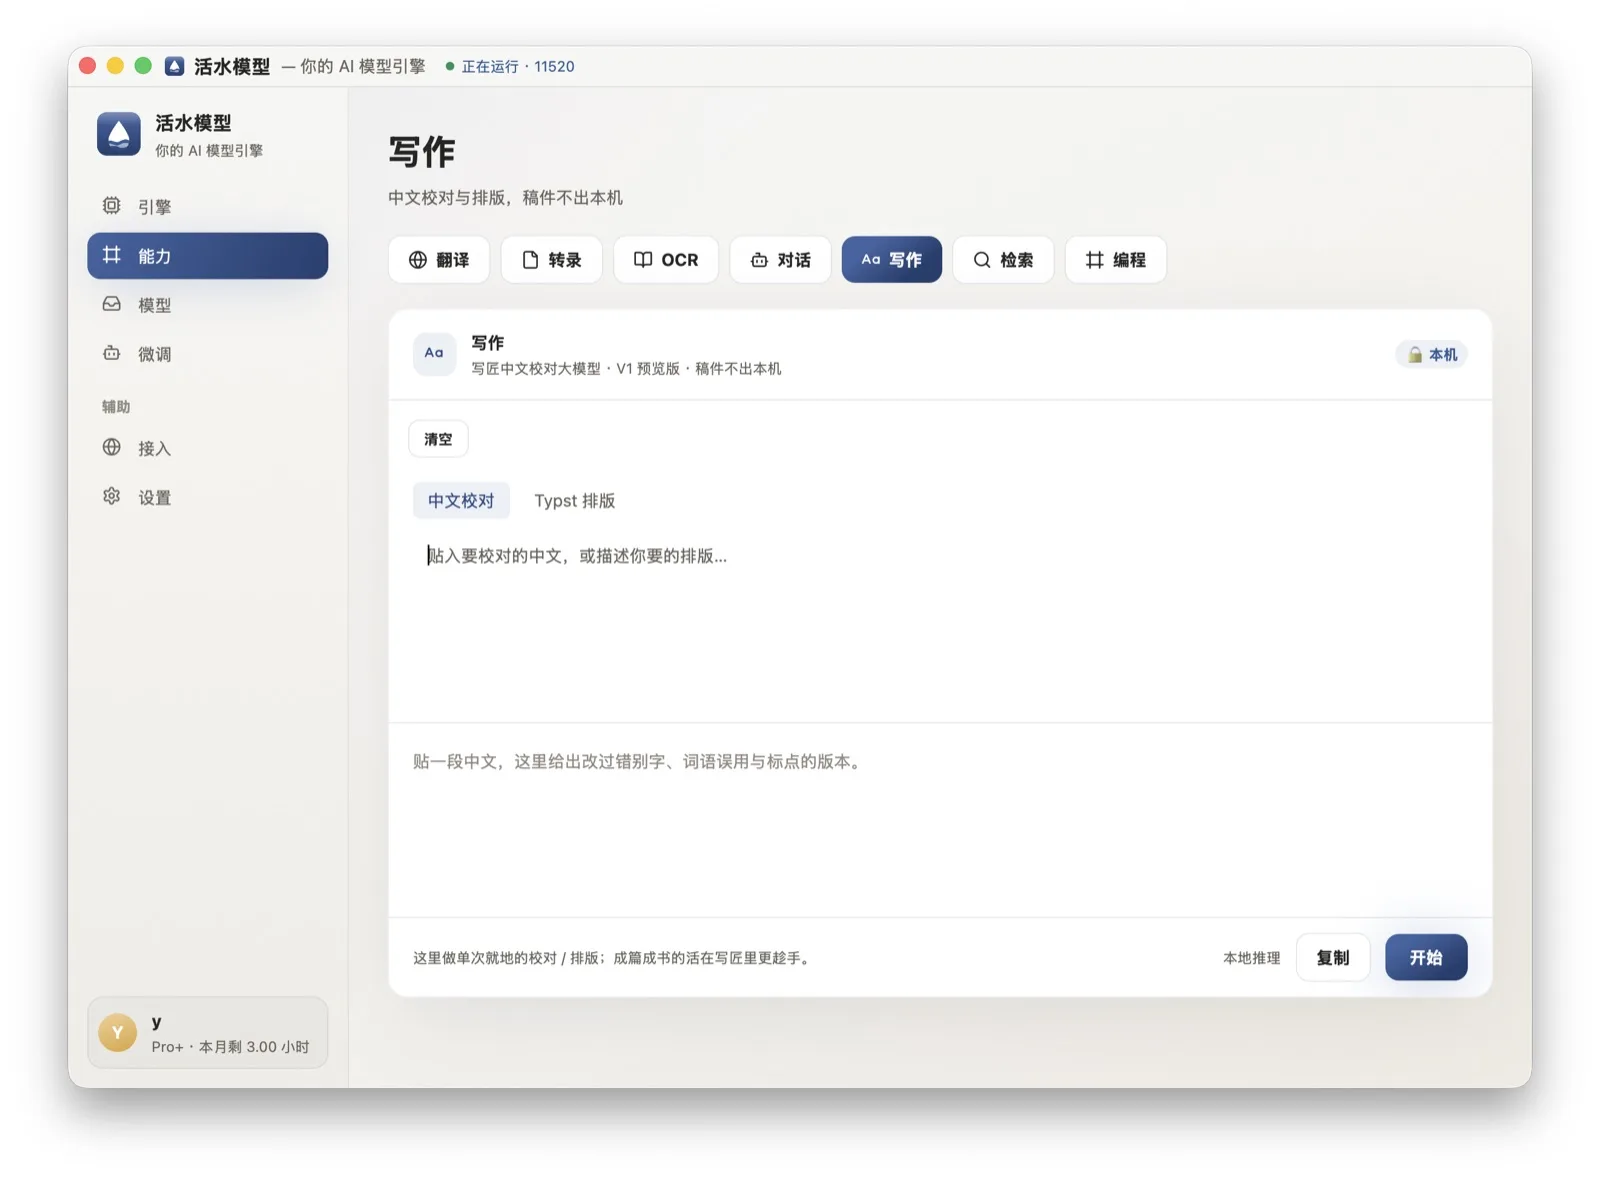This screenshot has width=1600, height=1178.
Task: Select the 写作 capability tab
Action: point(892,260)
